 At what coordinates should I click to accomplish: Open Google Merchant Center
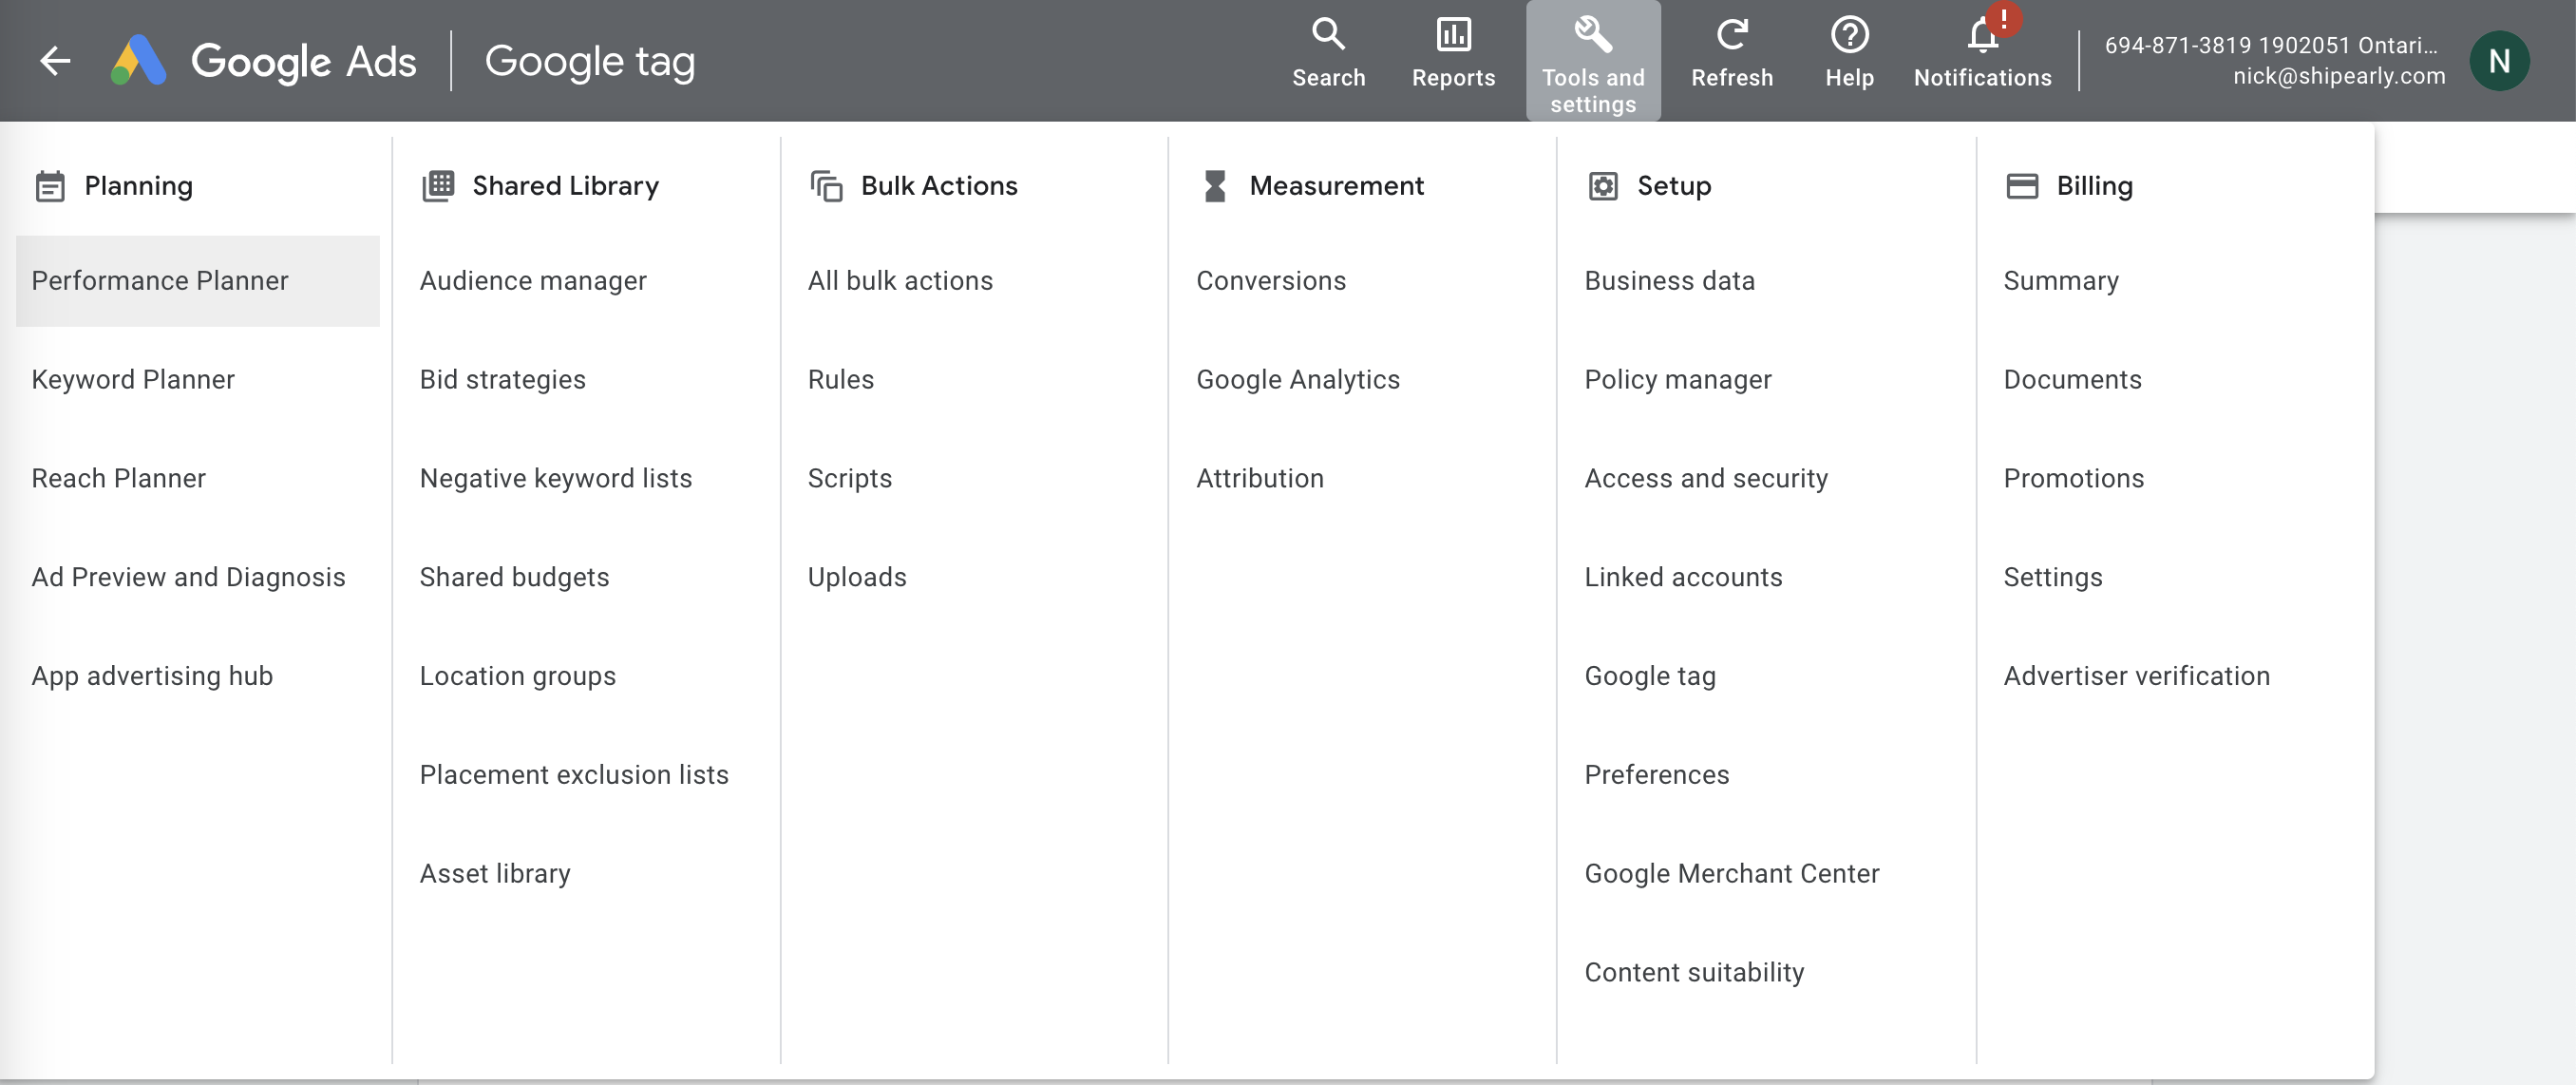pyautogui.click(x=1732, y=875)
